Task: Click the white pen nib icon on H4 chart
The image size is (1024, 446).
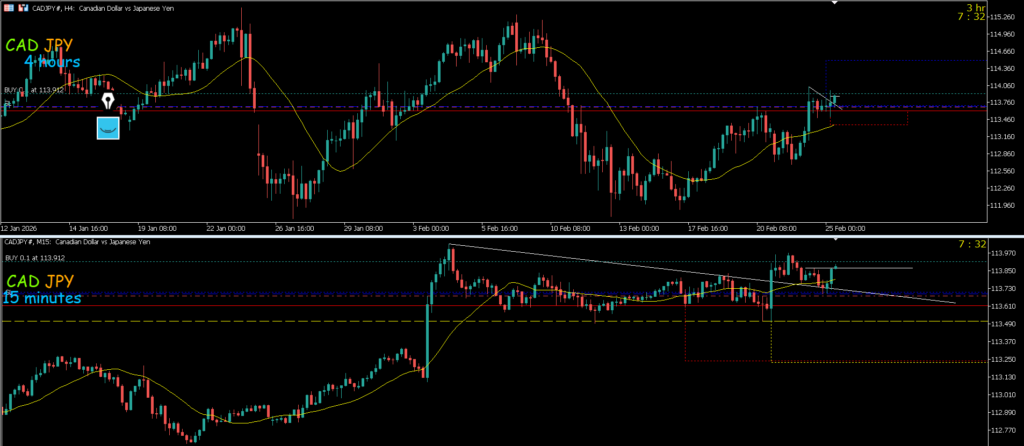Action: click(108, 101)
